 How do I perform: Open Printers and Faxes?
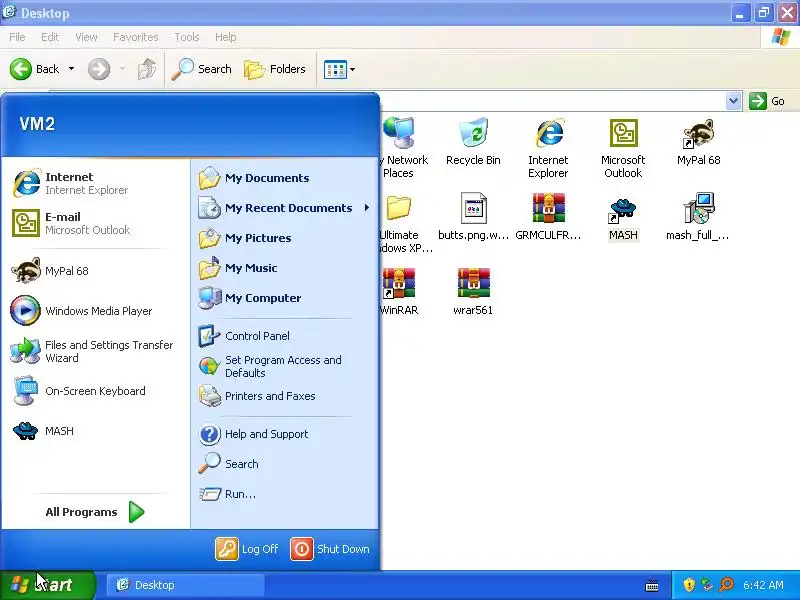click(285, 396)
